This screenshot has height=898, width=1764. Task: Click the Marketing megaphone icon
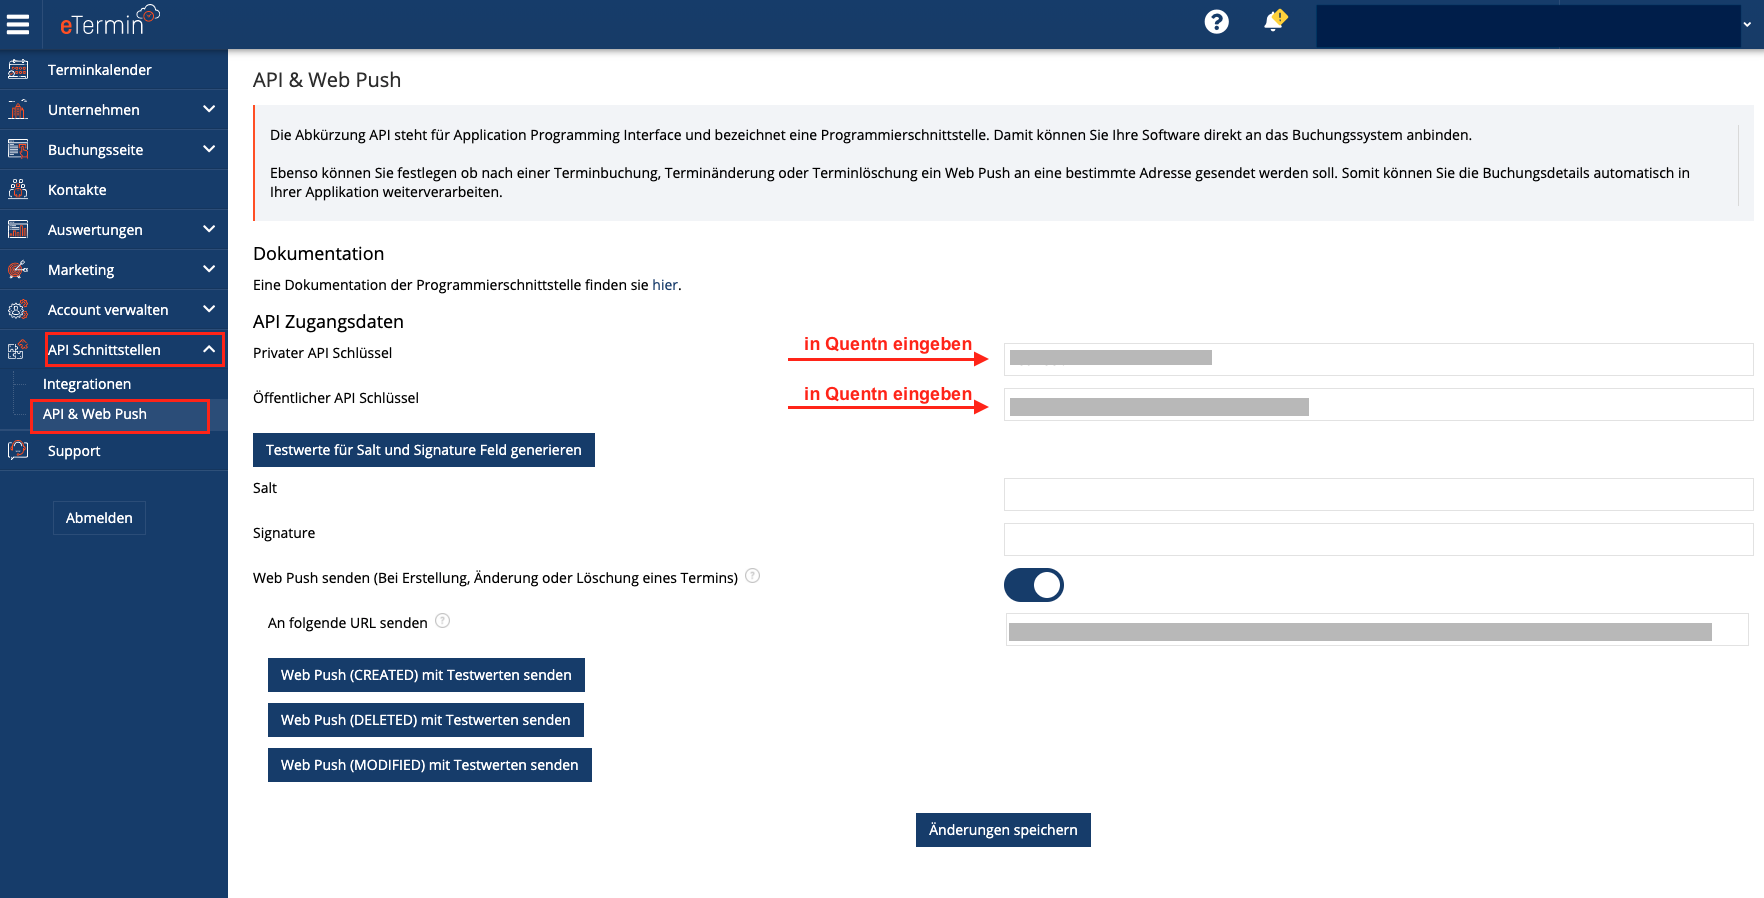[x=18, y=269]
